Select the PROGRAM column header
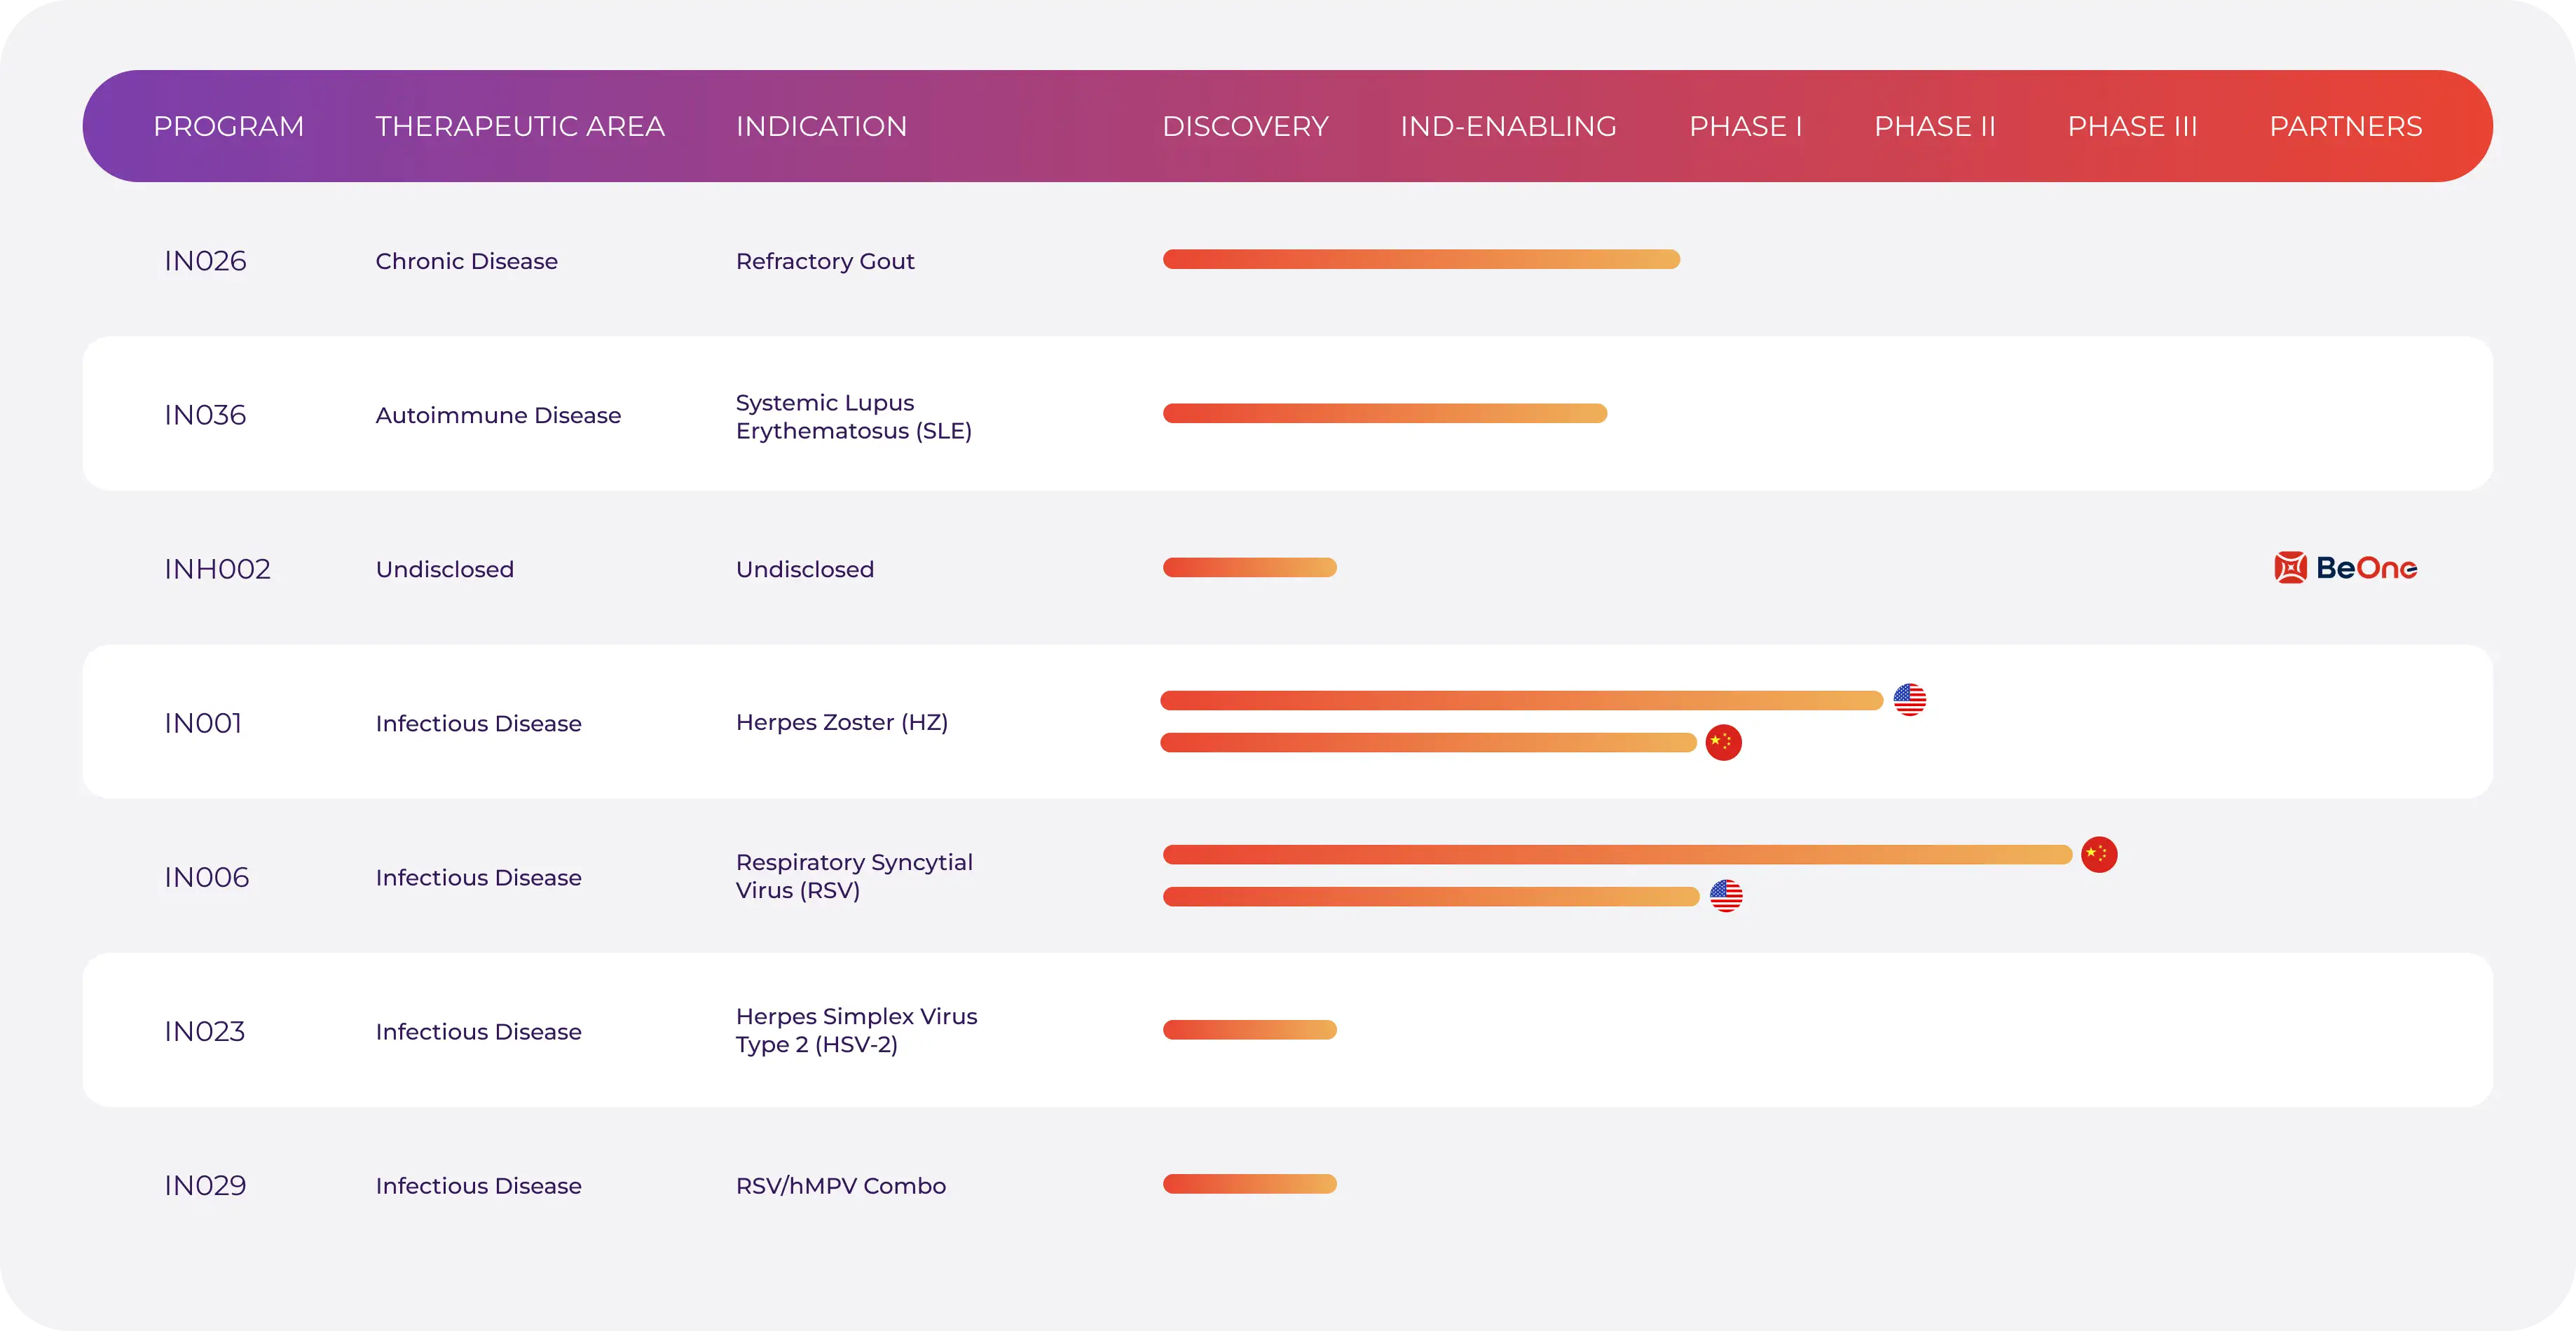 pyautogui.click(x=228, y=126)
